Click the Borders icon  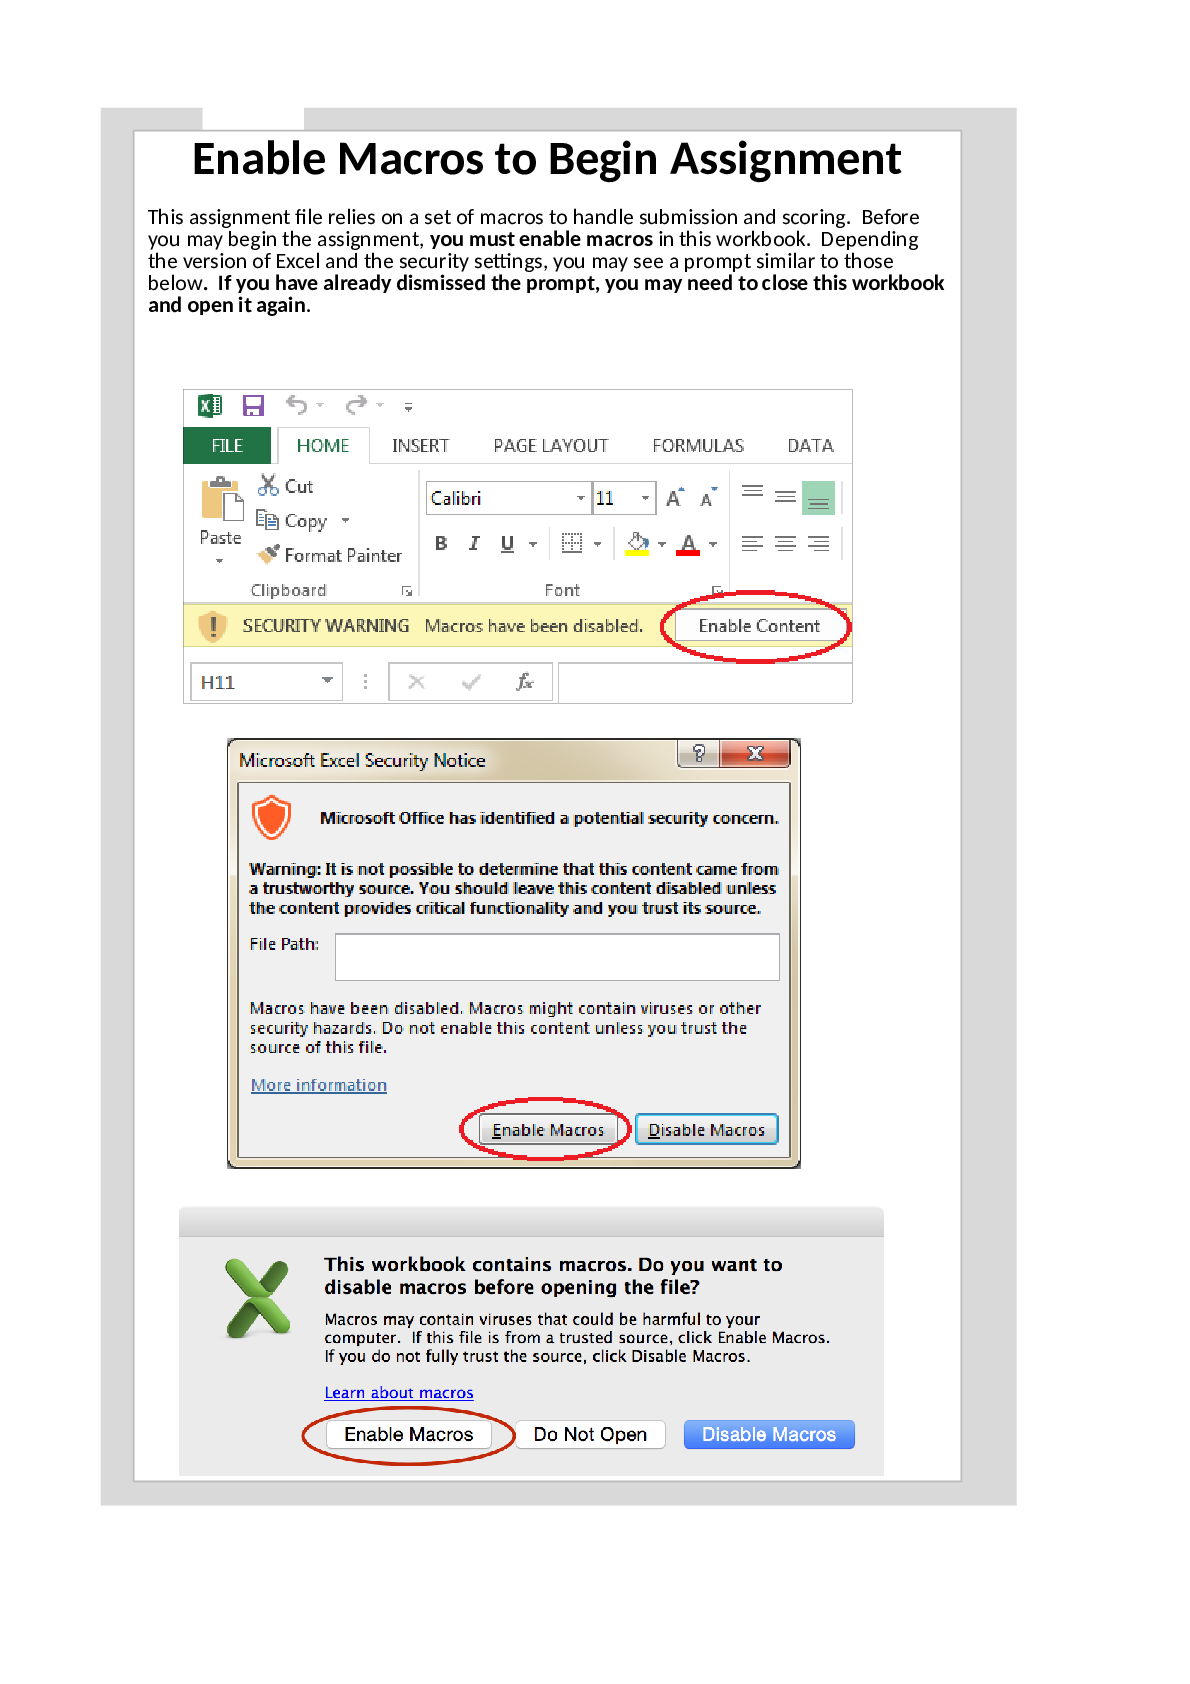click(x=572, y=543)
